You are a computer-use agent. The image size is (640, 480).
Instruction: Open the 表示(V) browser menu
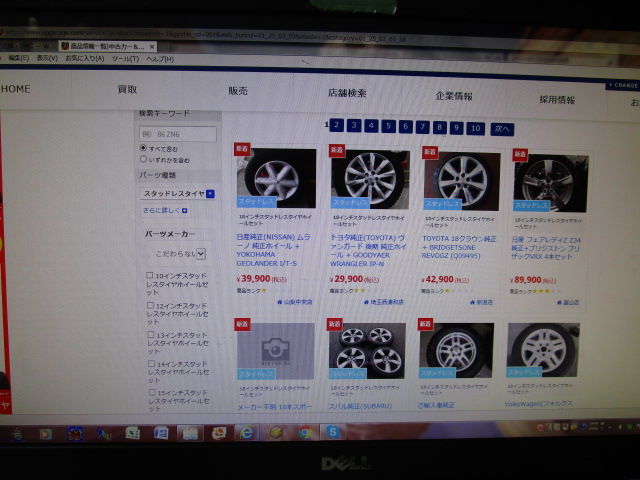click(x=47, y=58)
